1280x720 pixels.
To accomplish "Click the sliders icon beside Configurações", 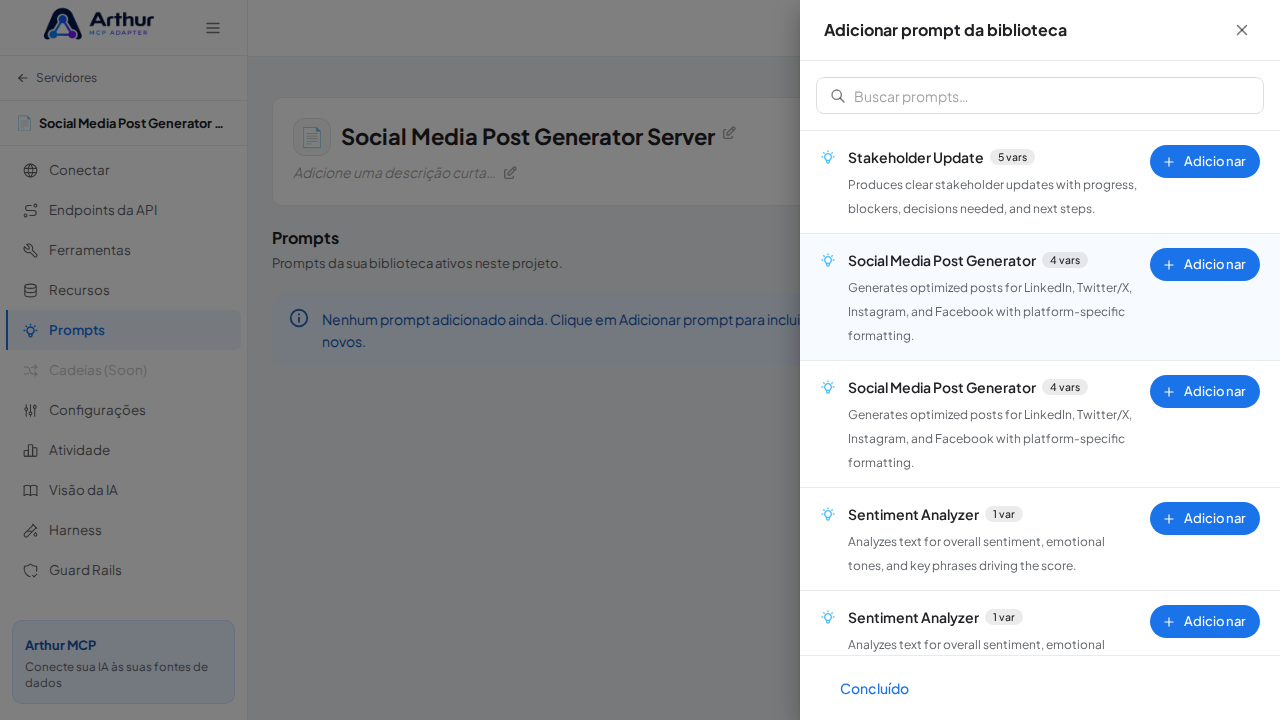I will click(31, 410).
